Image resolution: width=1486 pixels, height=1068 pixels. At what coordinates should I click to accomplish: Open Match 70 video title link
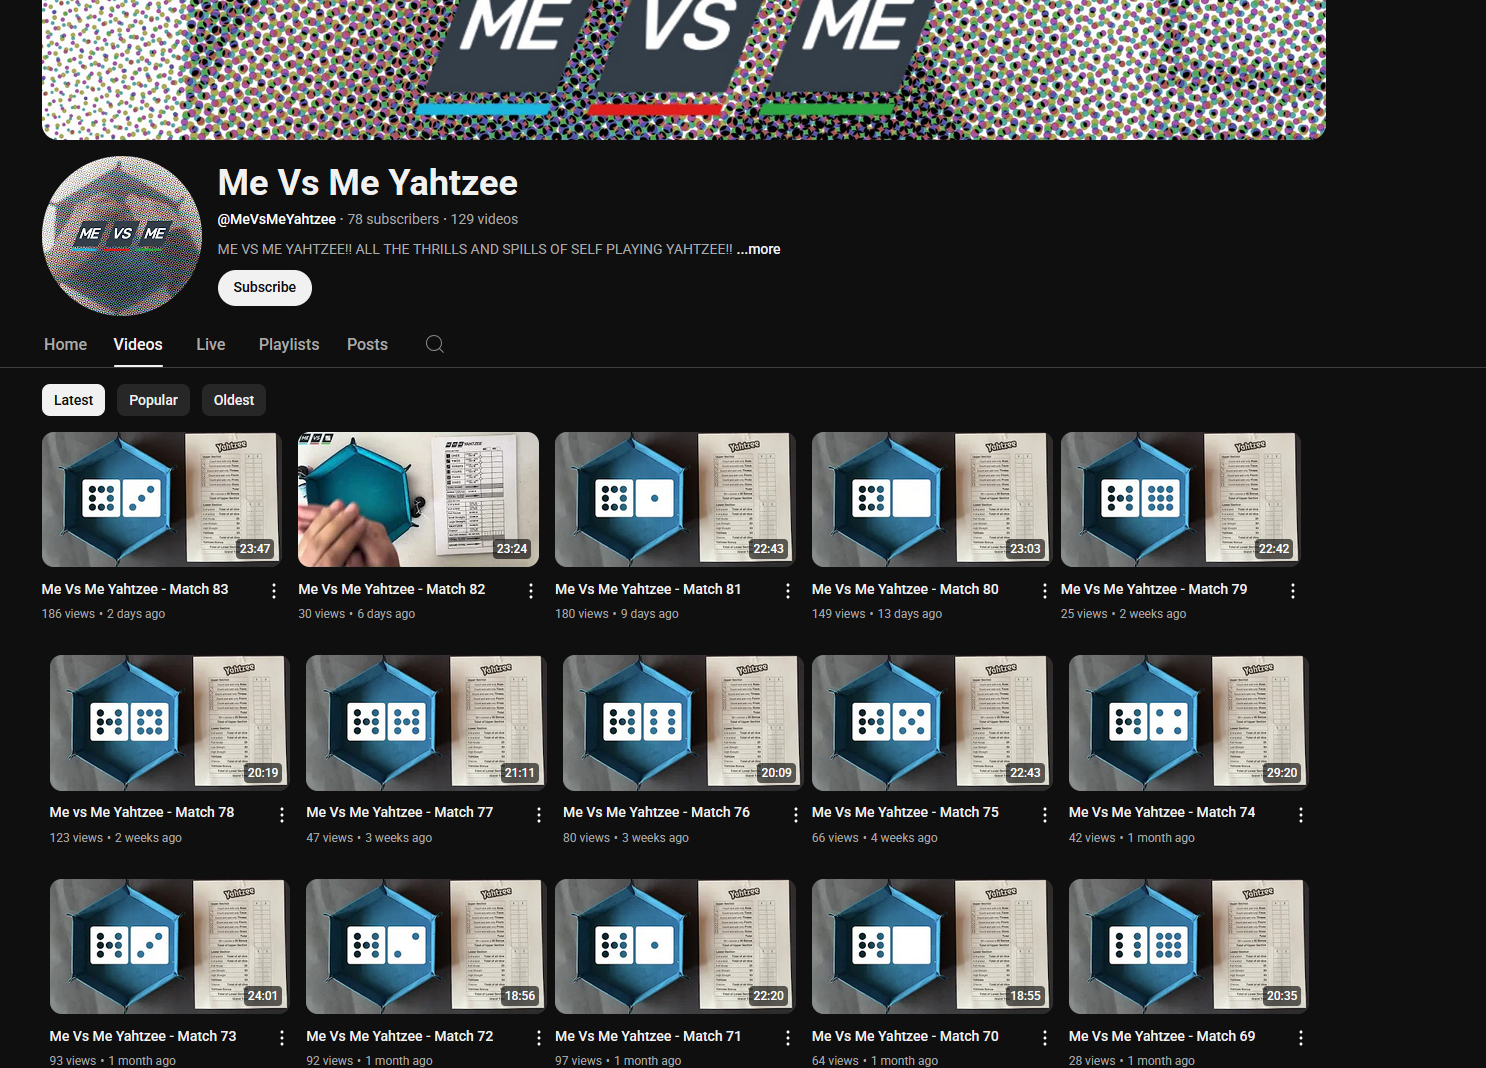coord(905,1036)
